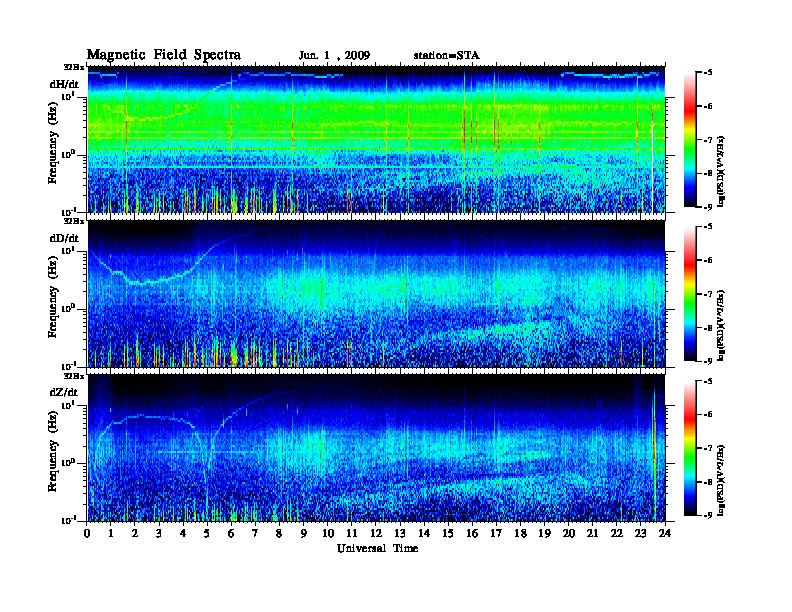The image size is (792, 612).
Task: Click the 10⁰ frequency tick of the dH/dt panel
Action: click(68, 154)
